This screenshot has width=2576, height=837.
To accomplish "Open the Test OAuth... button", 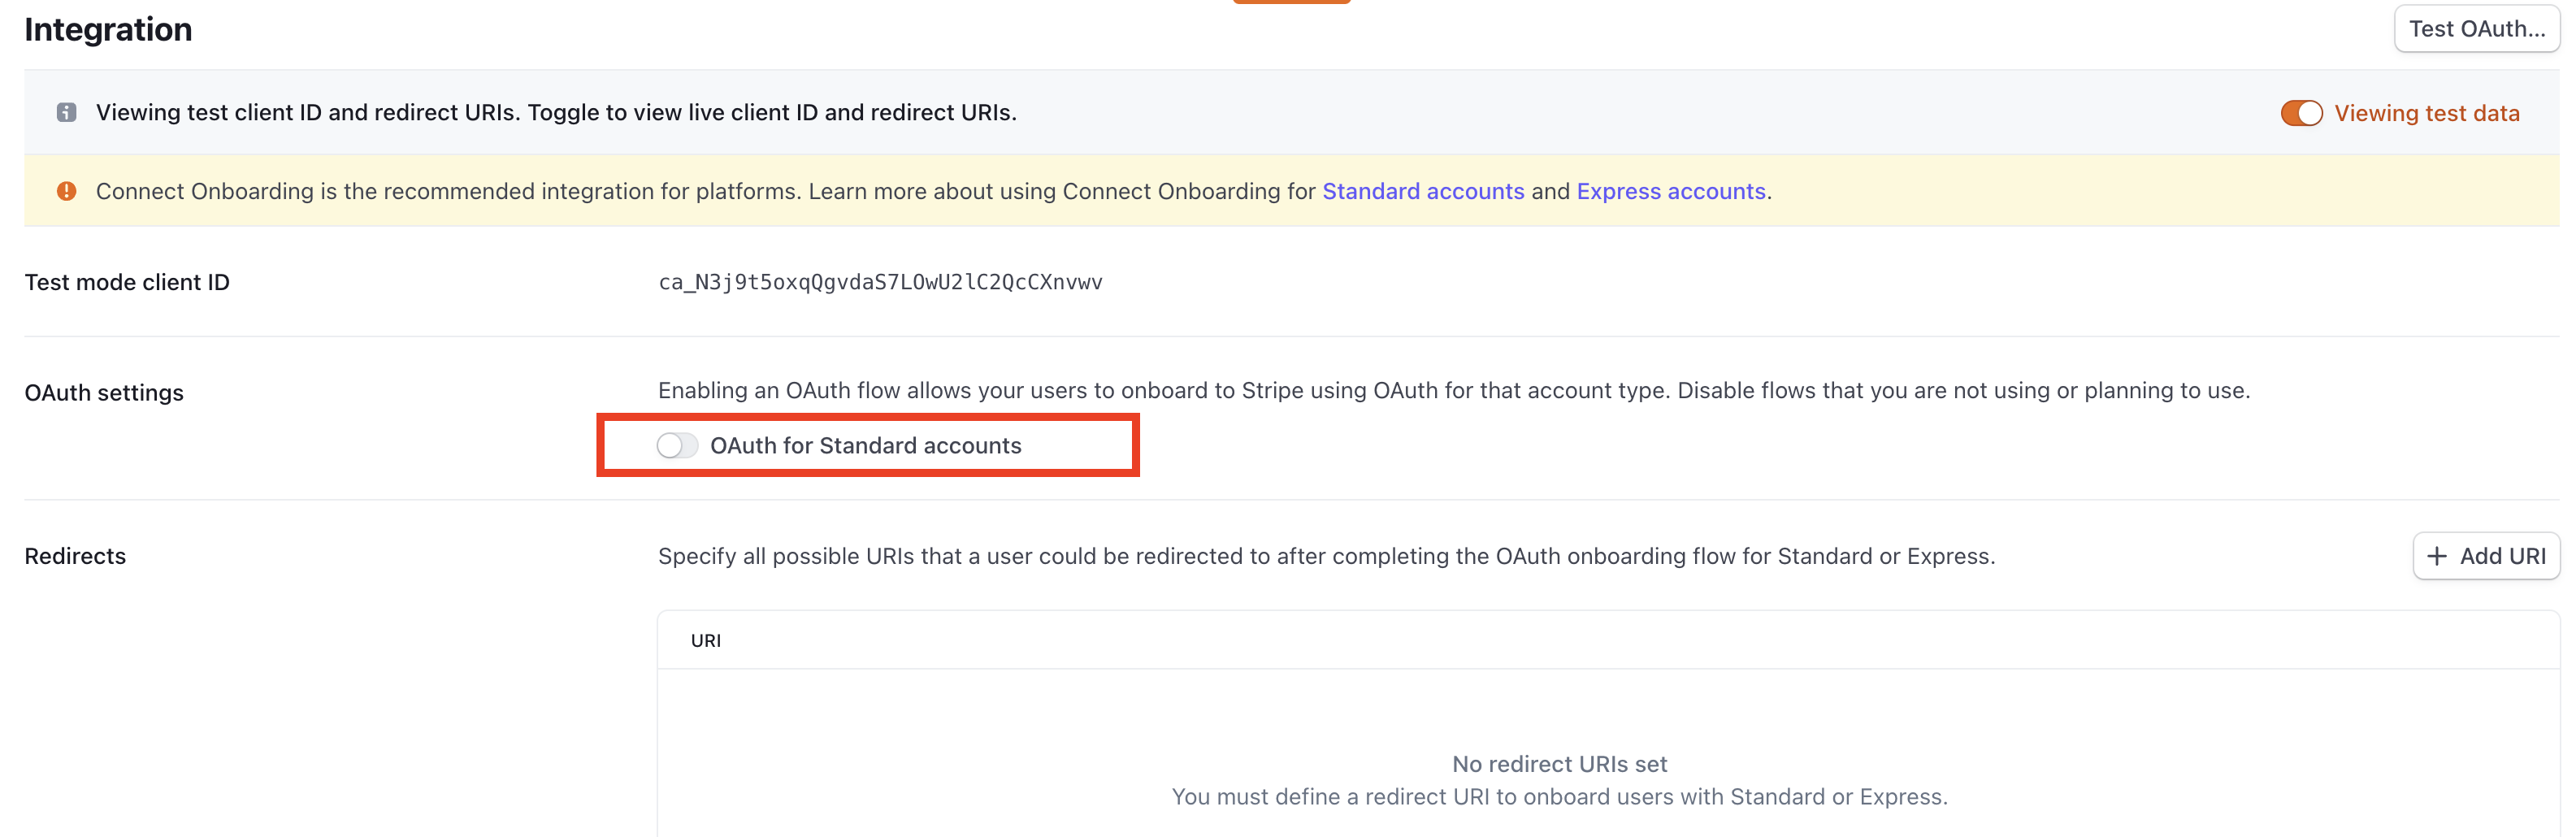I will point(2476,29).
